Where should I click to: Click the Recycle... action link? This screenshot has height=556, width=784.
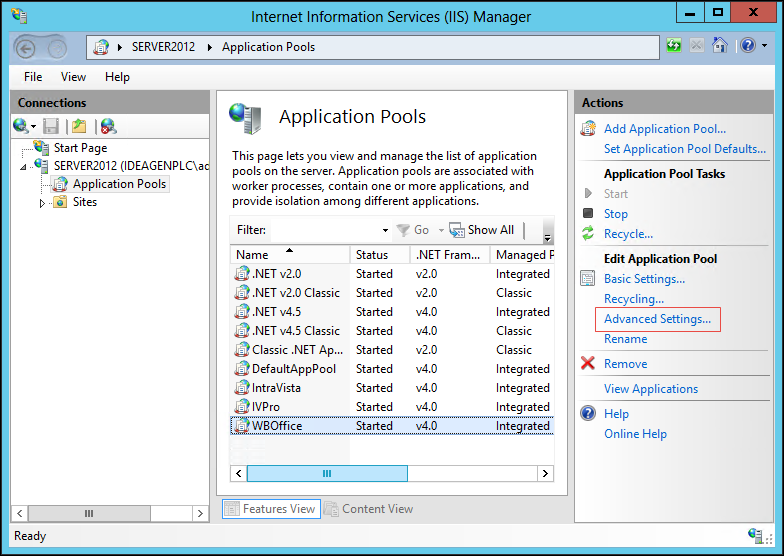click(x=628, y=234)
